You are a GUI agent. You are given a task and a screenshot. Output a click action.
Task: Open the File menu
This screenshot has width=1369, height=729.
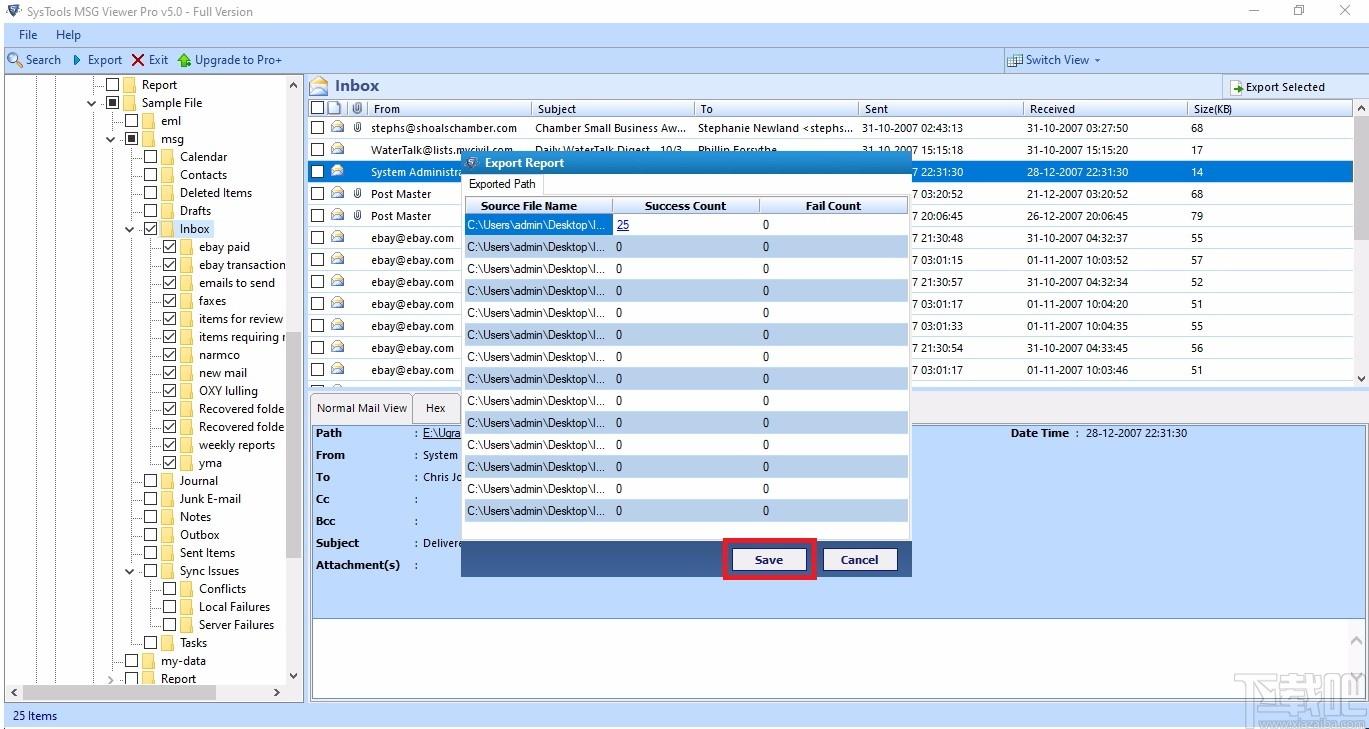click(28, 35)
